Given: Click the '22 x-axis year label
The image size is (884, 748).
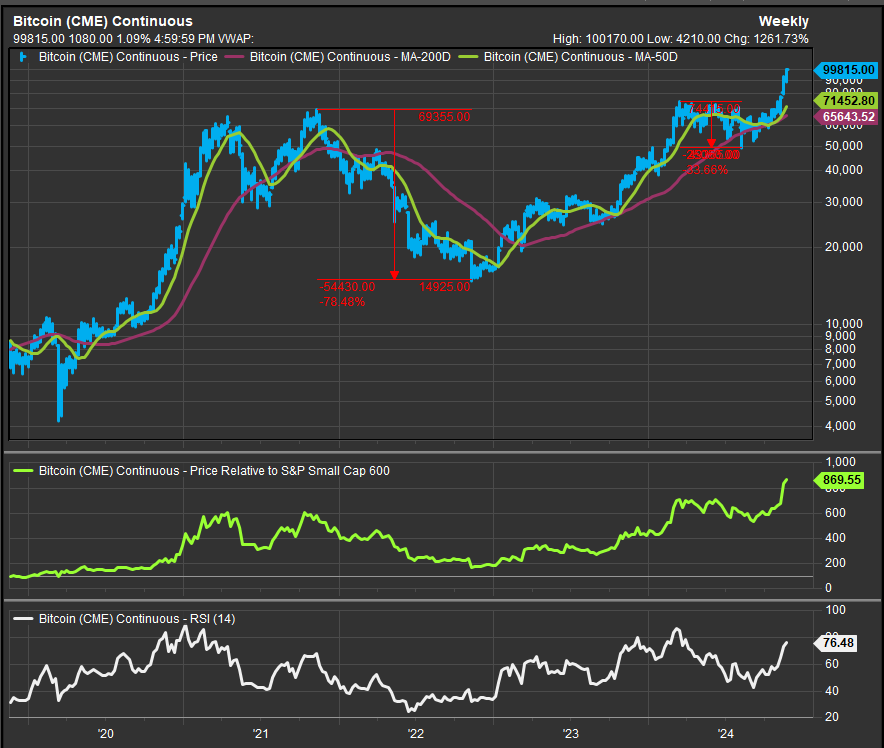Looking at the screenshot, I should pos(416,734).
